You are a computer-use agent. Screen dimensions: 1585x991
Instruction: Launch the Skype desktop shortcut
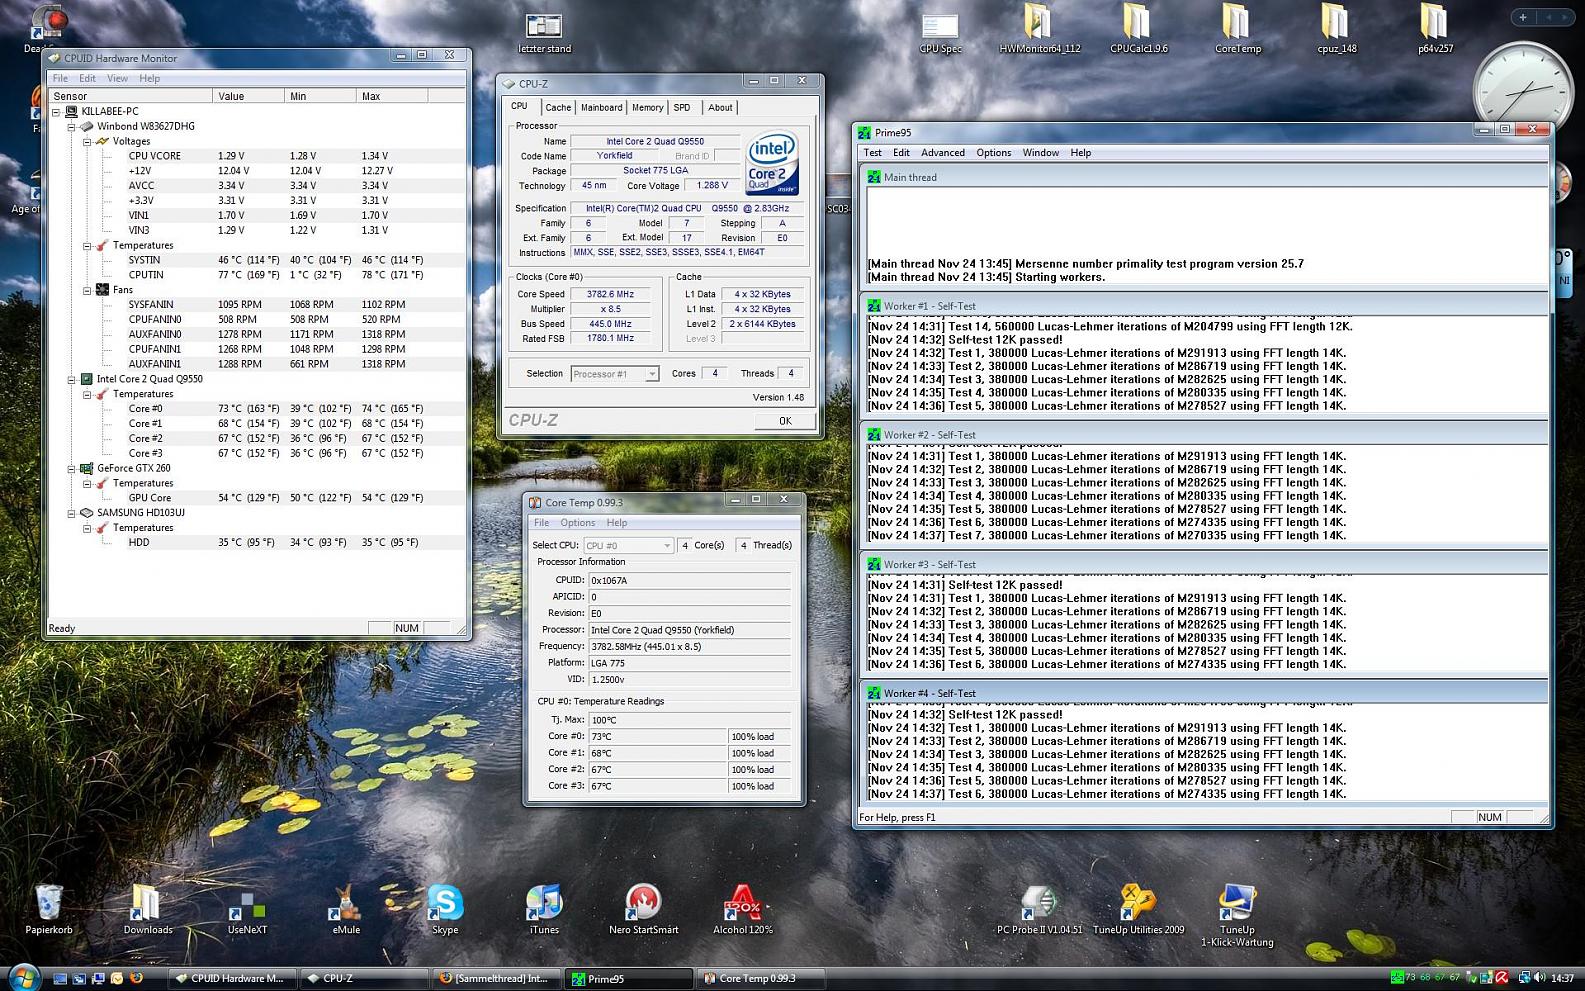coord(445,909)
